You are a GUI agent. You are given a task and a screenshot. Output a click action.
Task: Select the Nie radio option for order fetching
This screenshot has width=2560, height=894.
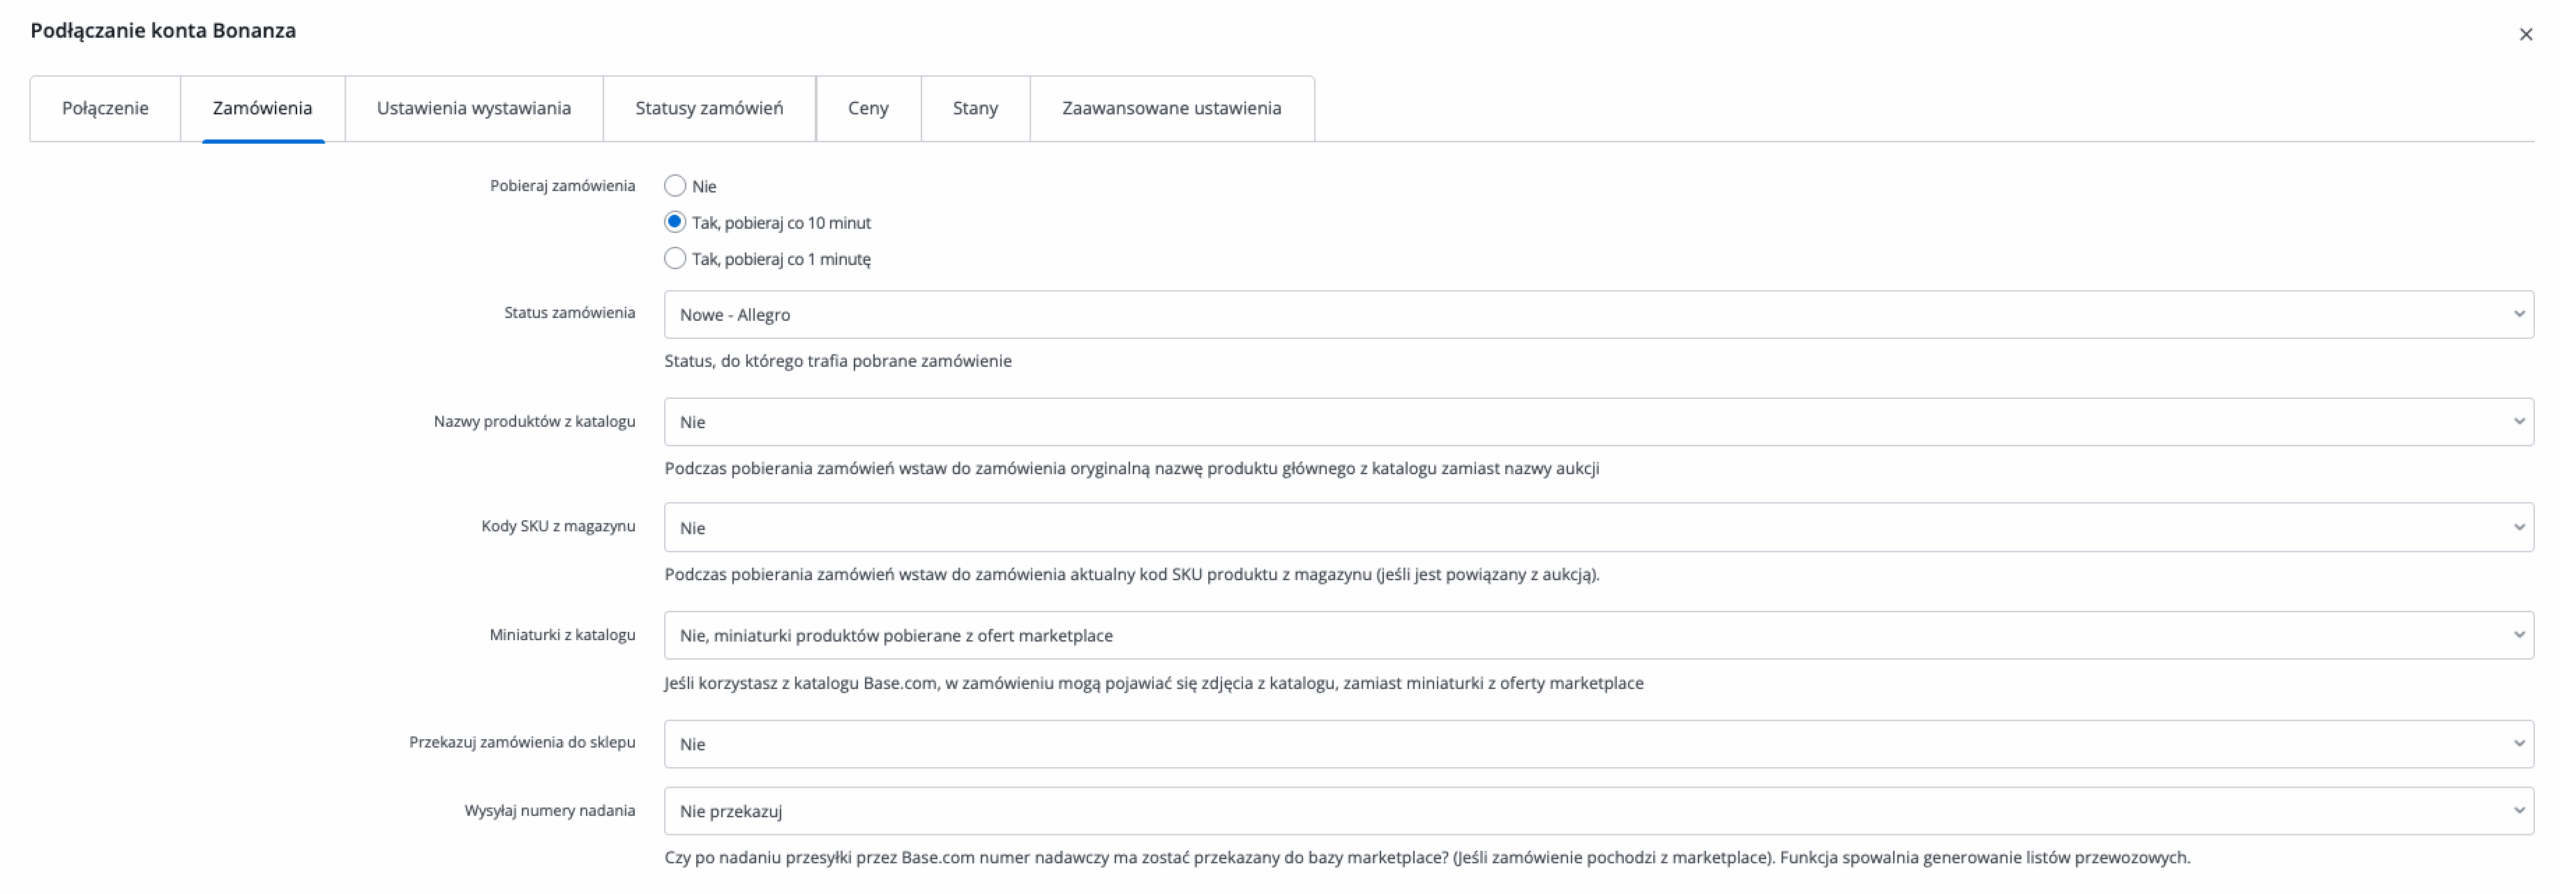[x=675, y=186]
